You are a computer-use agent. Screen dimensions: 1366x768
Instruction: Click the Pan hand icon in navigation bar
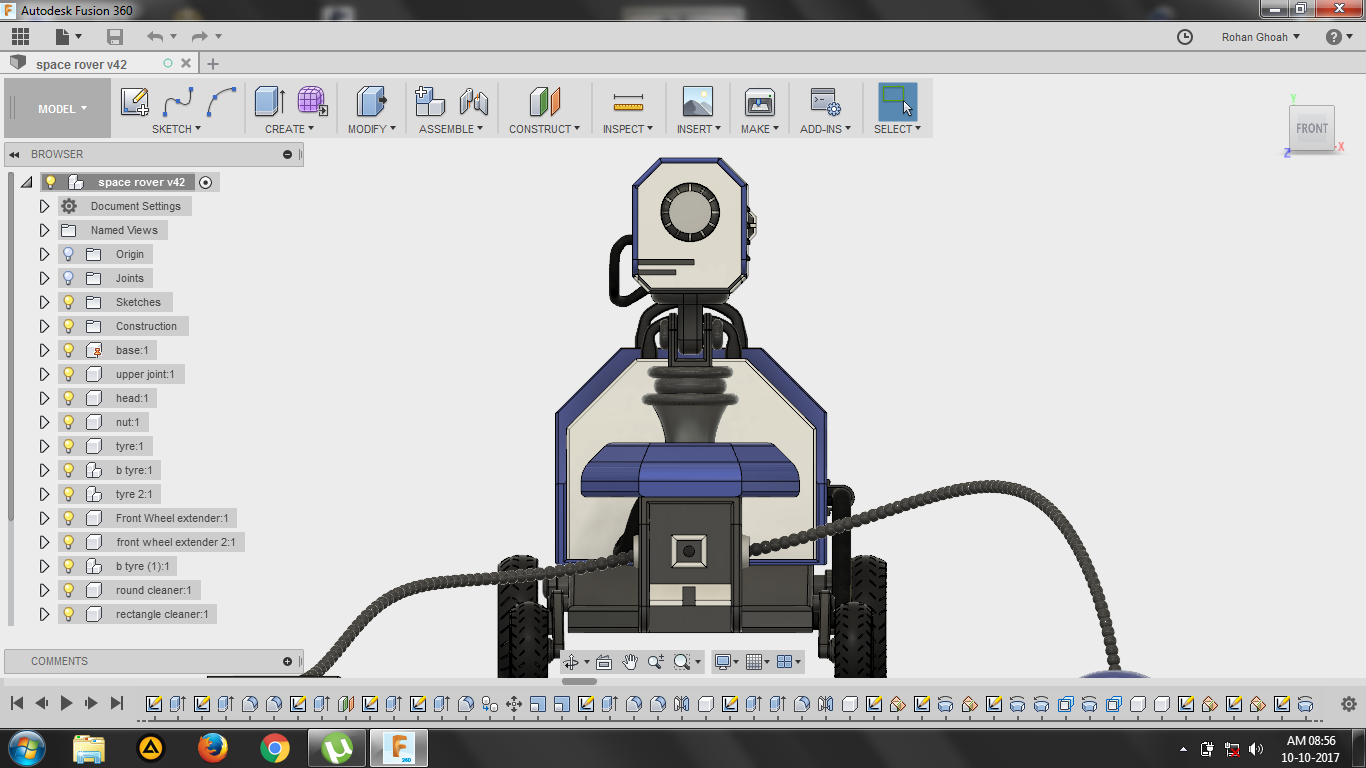(x=630, y=662)
